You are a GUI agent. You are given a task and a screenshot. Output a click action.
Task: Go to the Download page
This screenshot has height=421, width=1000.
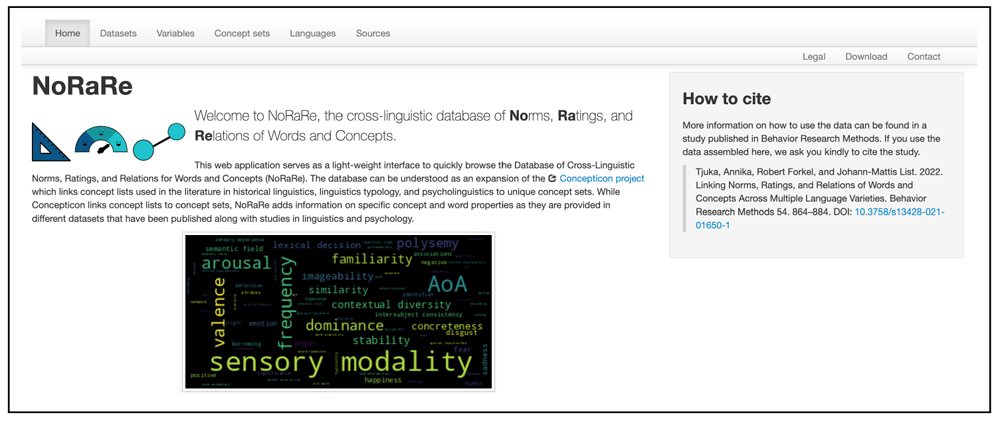(866, 56)
